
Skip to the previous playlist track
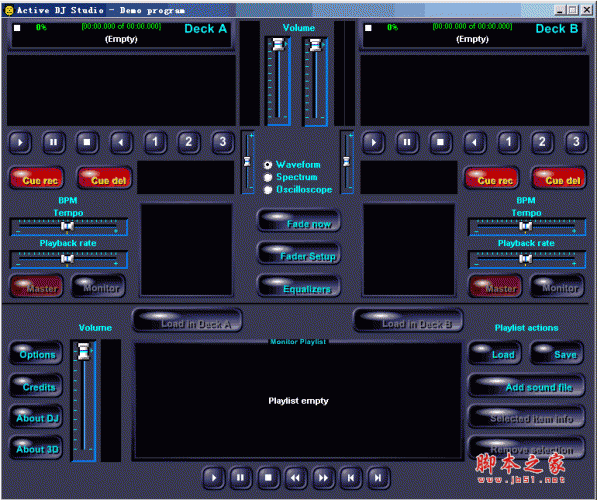tap(351, 478)
